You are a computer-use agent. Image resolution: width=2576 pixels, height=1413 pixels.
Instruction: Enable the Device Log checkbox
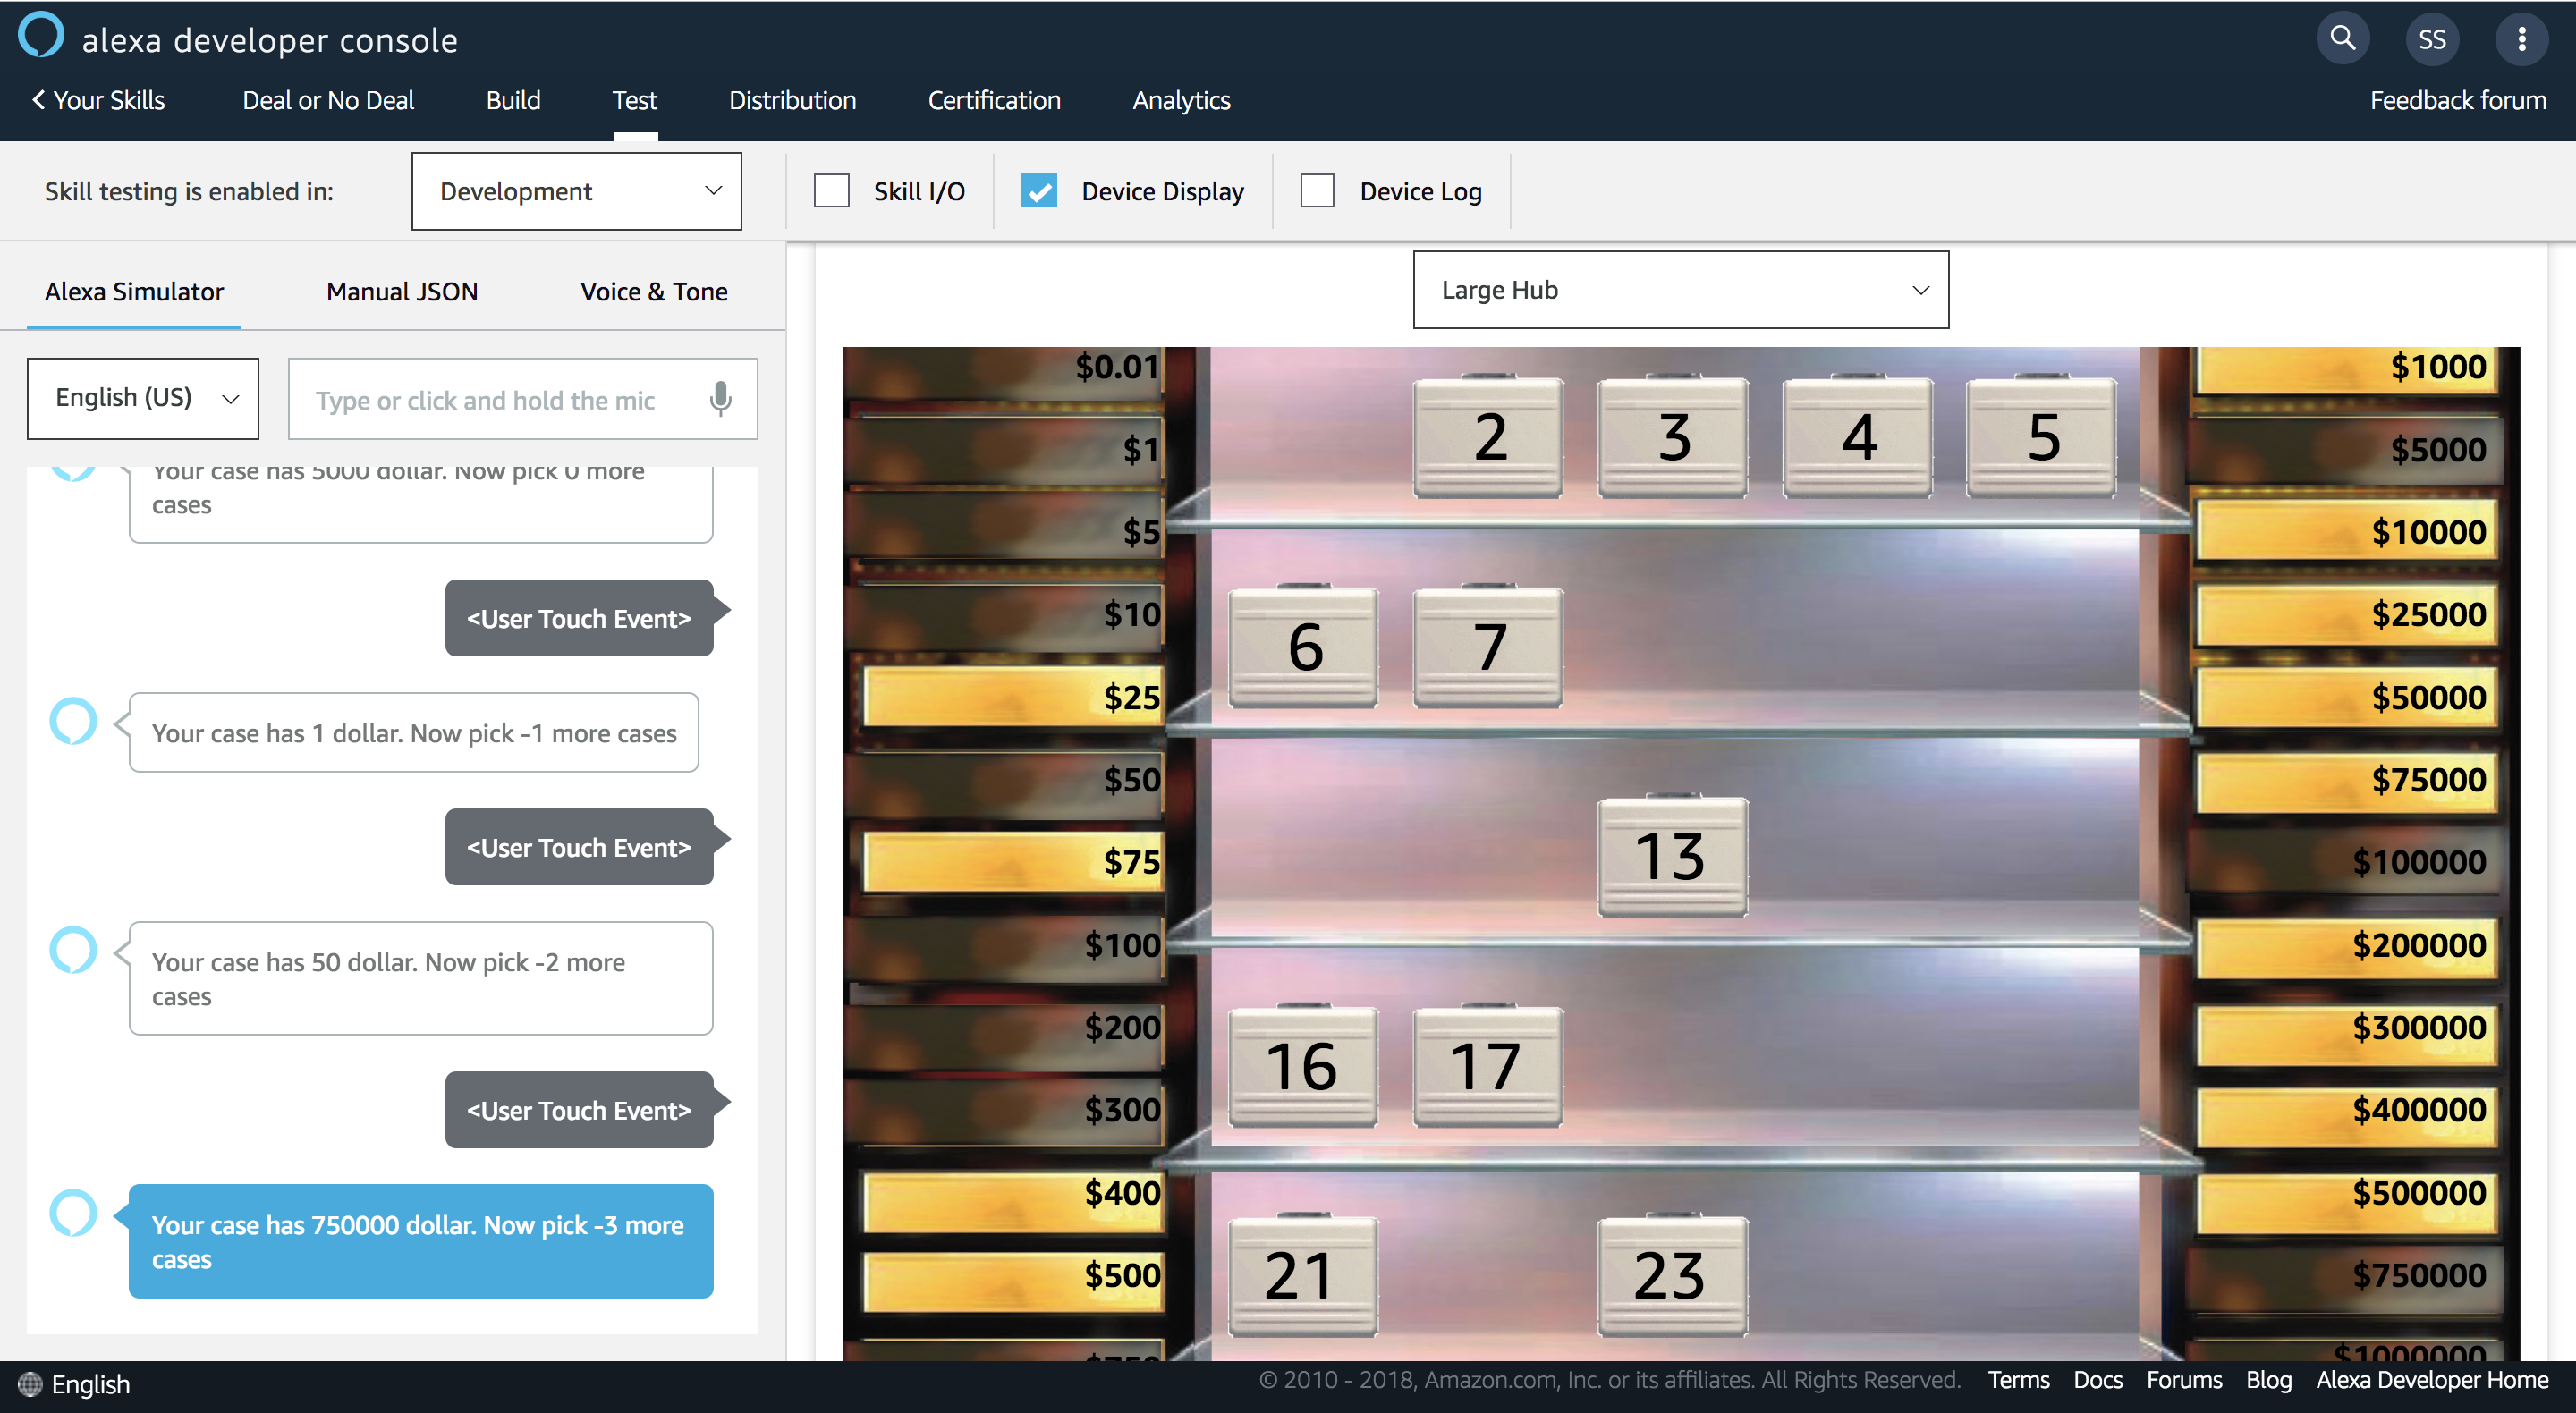click(x=1316, y=191)
